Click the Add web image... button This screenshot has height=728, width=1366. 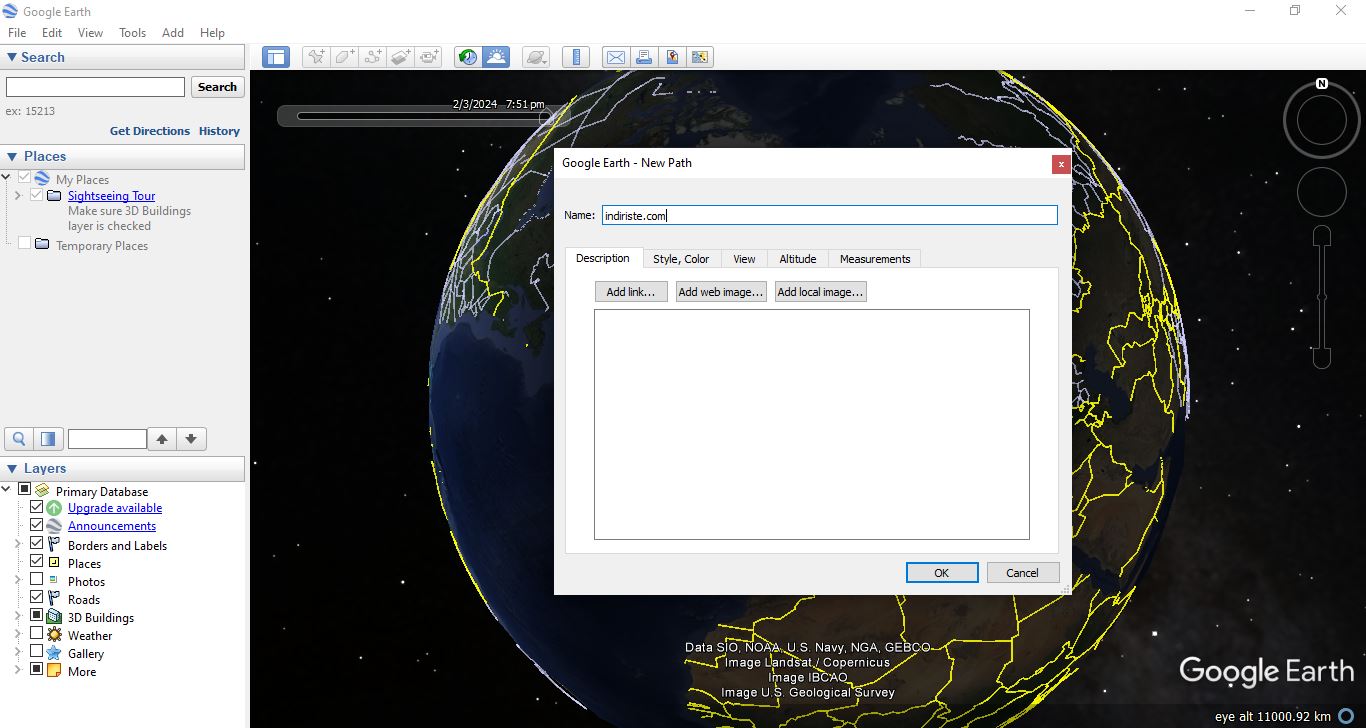coord(721,292)
